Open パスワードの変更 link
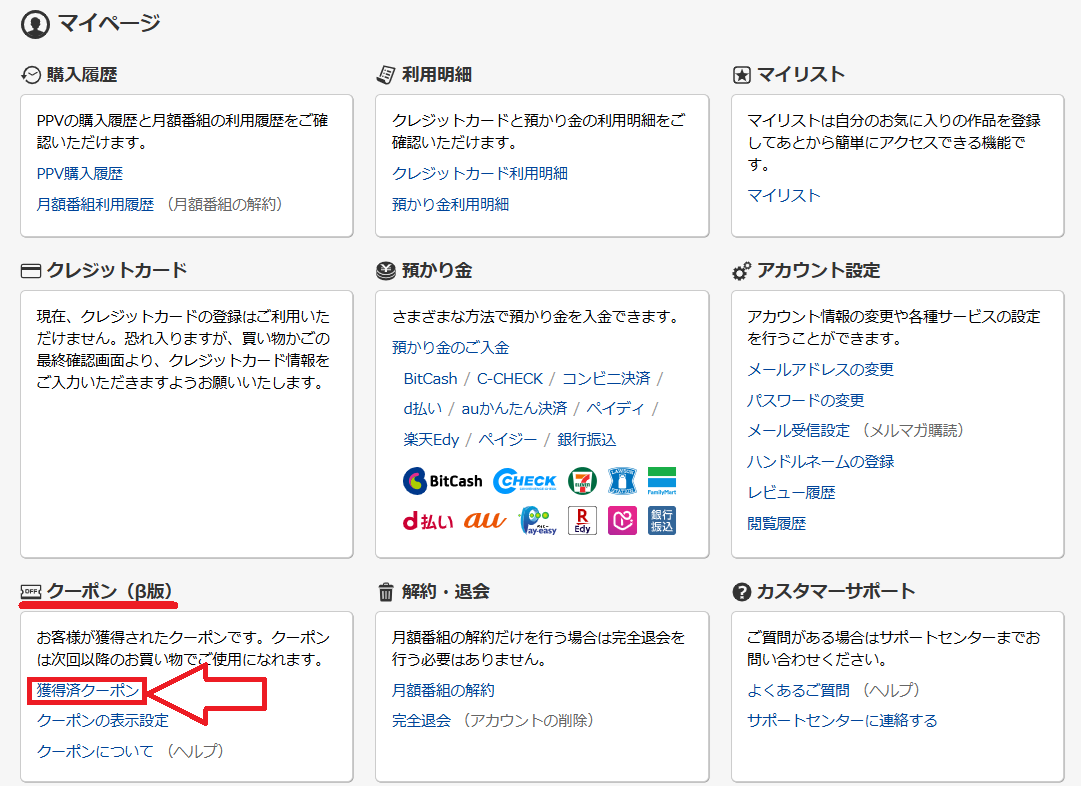The width and height of the screenshot is (1081, 786). coord(806,400)
